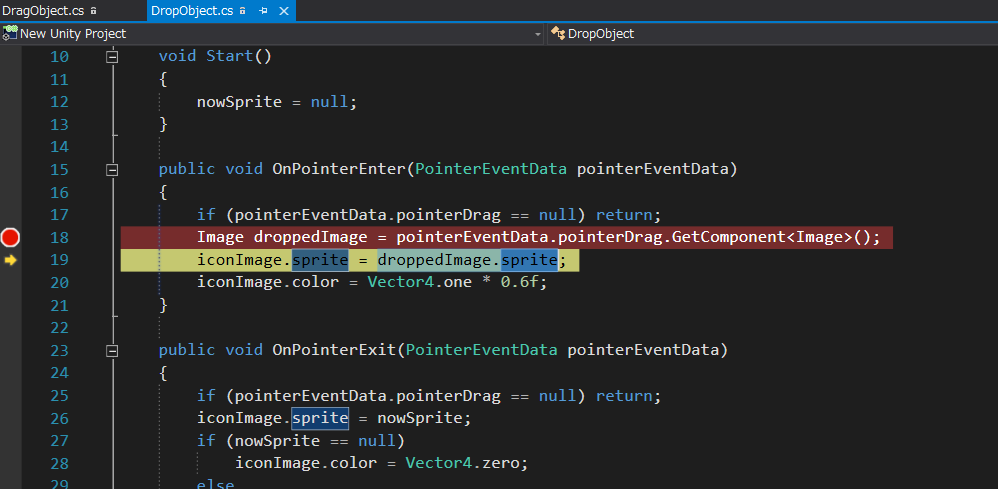Click the lock icon on DragObject.cs tab
Screen dimensions: 998x489
pos(93,11)
